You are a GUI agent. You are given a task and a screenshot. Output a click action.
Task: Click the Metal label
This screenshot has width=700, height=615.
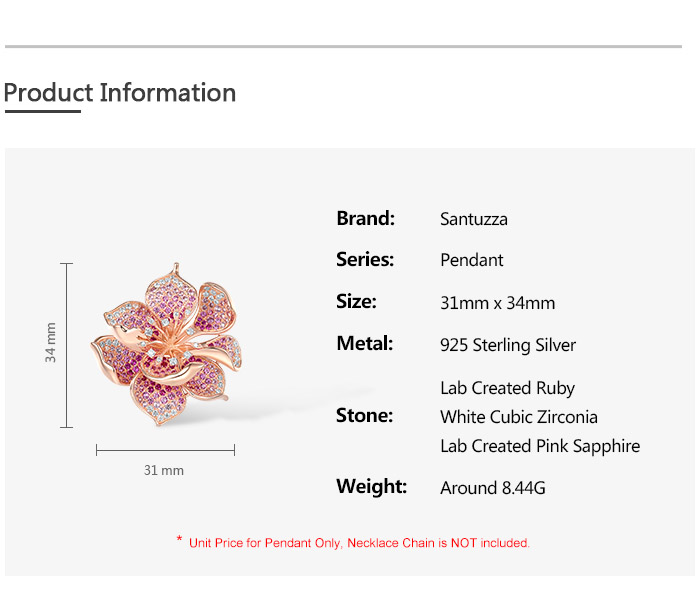[x=364, y=343]
